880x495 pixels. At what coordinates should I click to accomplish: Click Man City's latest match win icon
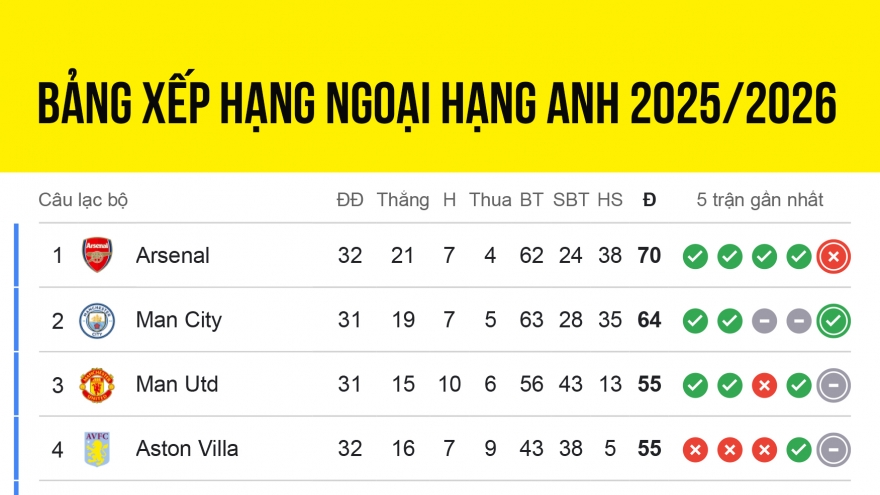click(834, 321)
